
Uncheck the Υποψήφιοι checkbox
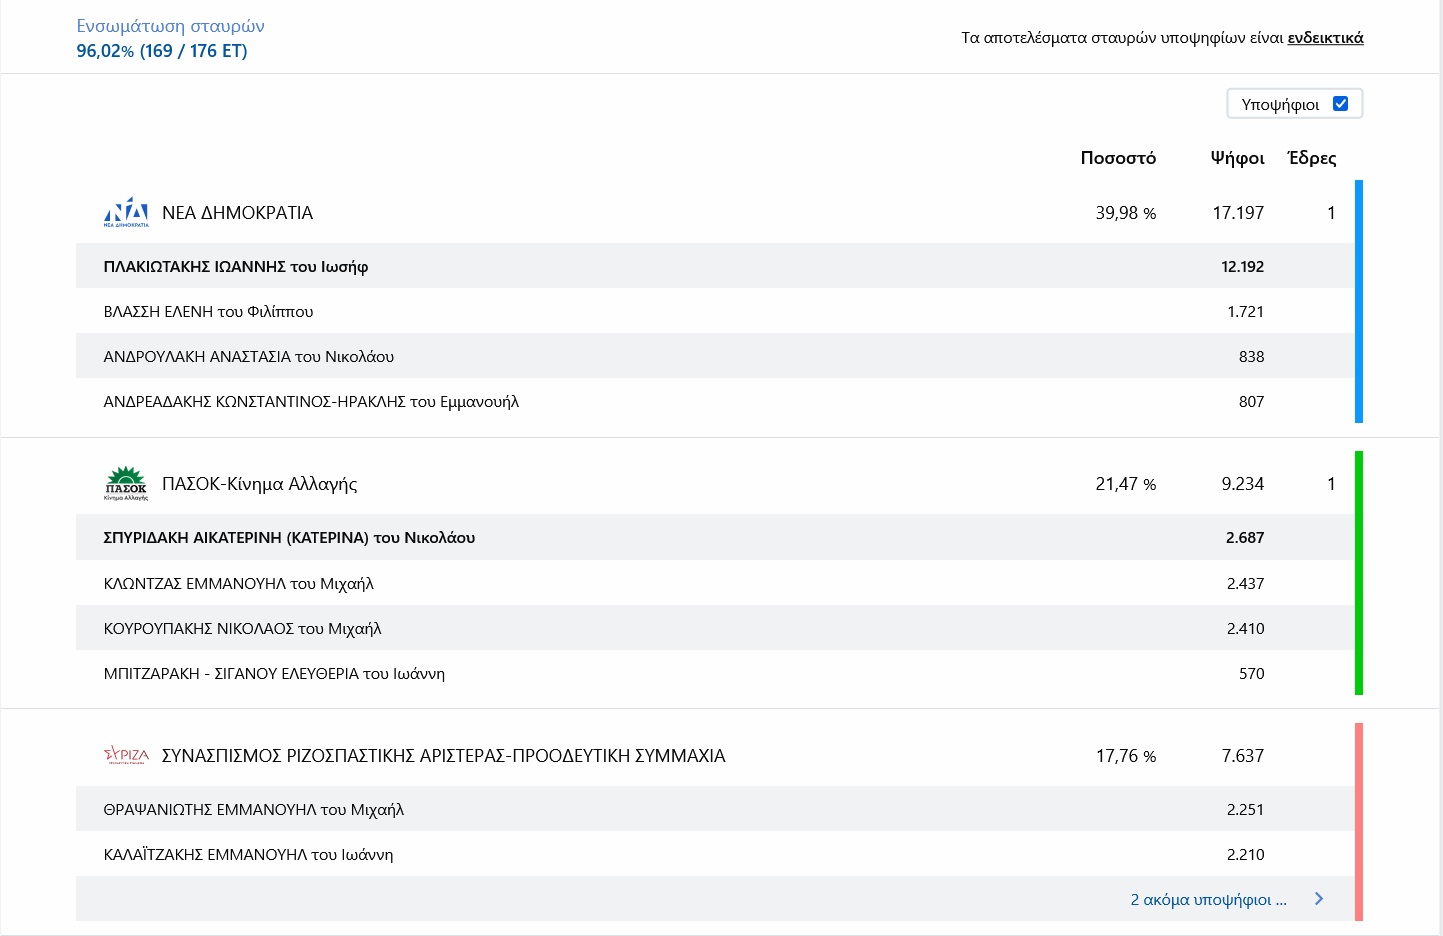1340,104
